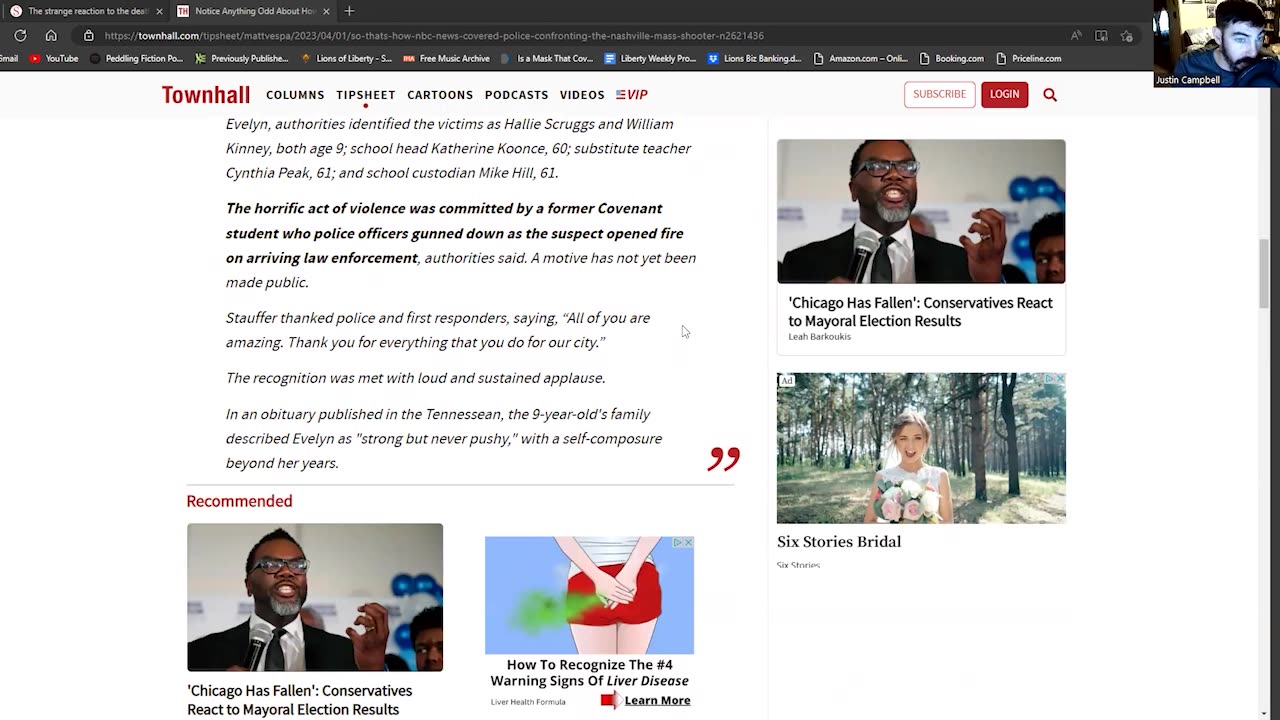Open the 'Is a Mask That Cov...' bookmark

[x=547, y=58]
